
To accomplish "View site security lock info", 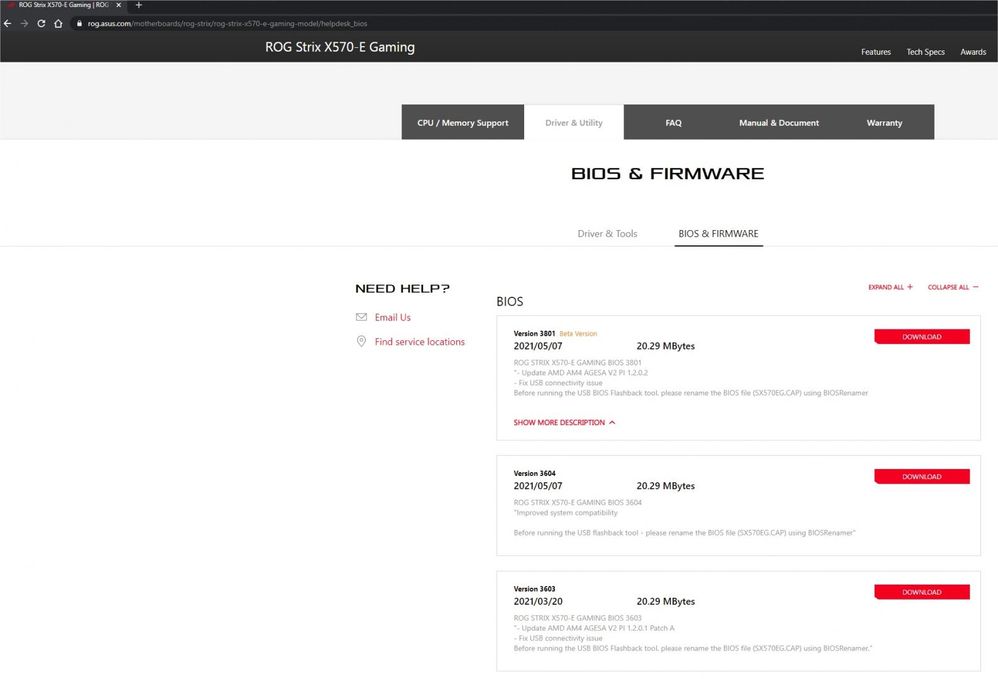I will 79,24.
